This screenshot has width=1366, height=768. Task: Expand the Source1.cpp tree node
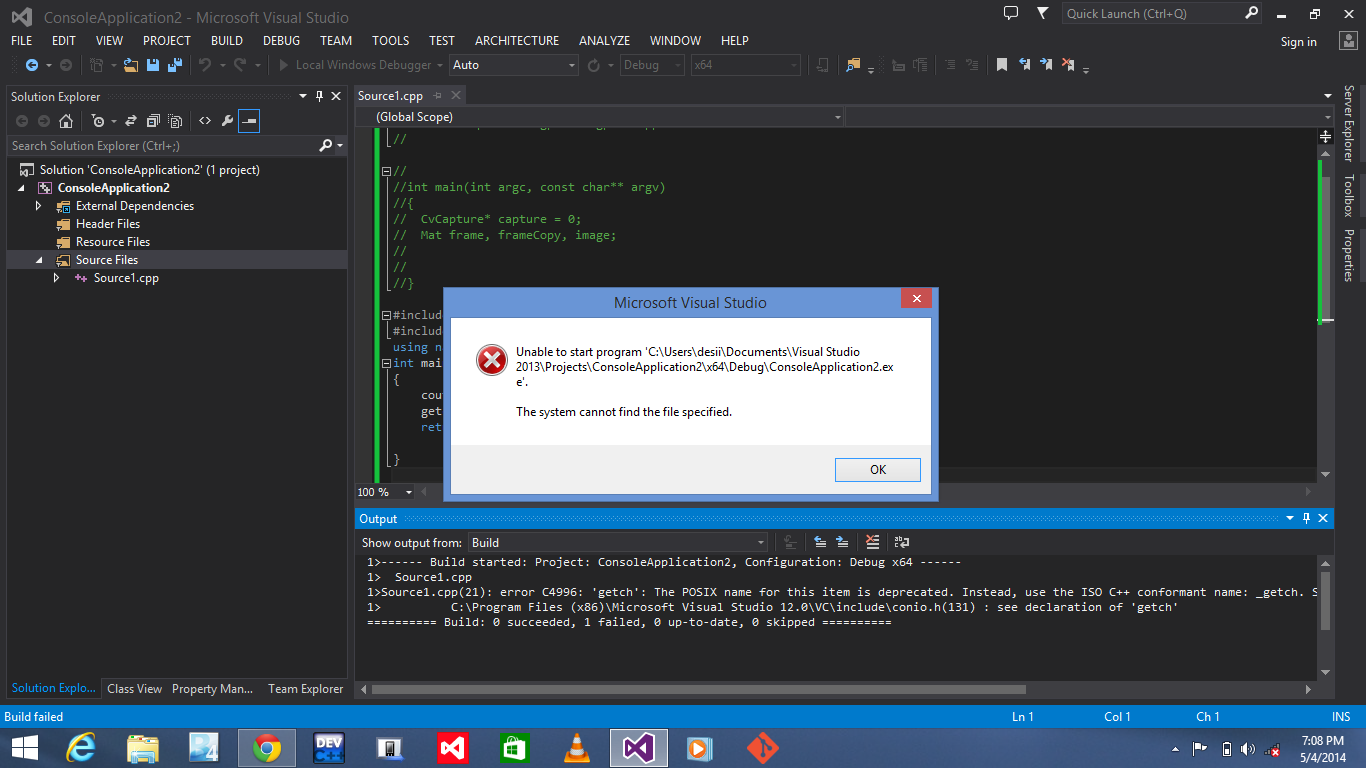click(57, 278)
